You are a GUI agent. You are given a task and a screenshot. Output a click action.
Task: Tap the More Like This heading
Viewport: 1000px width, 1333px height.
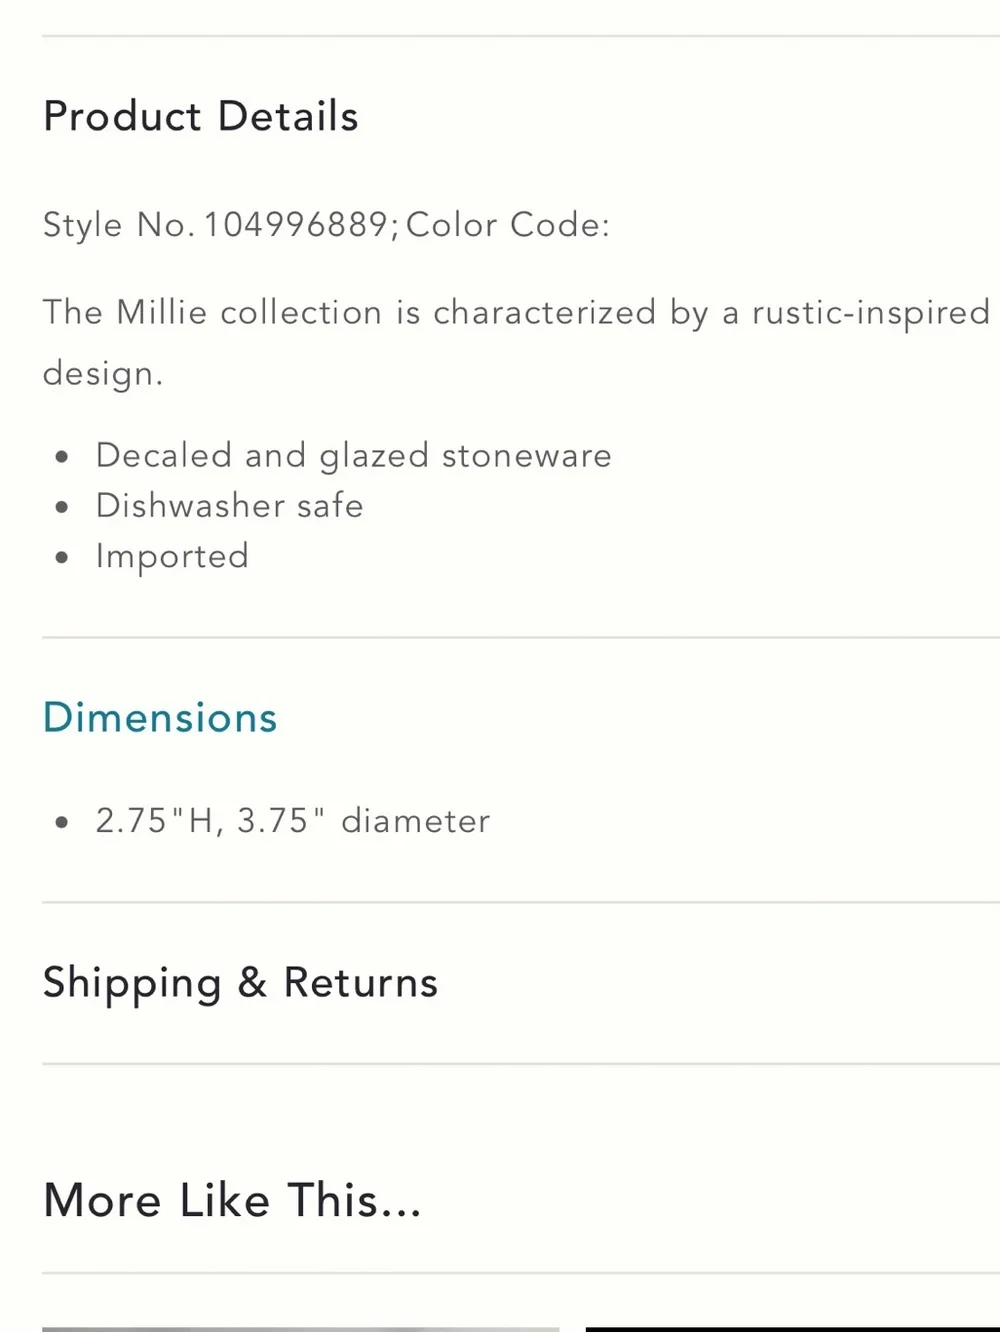tap(232, 1200)
